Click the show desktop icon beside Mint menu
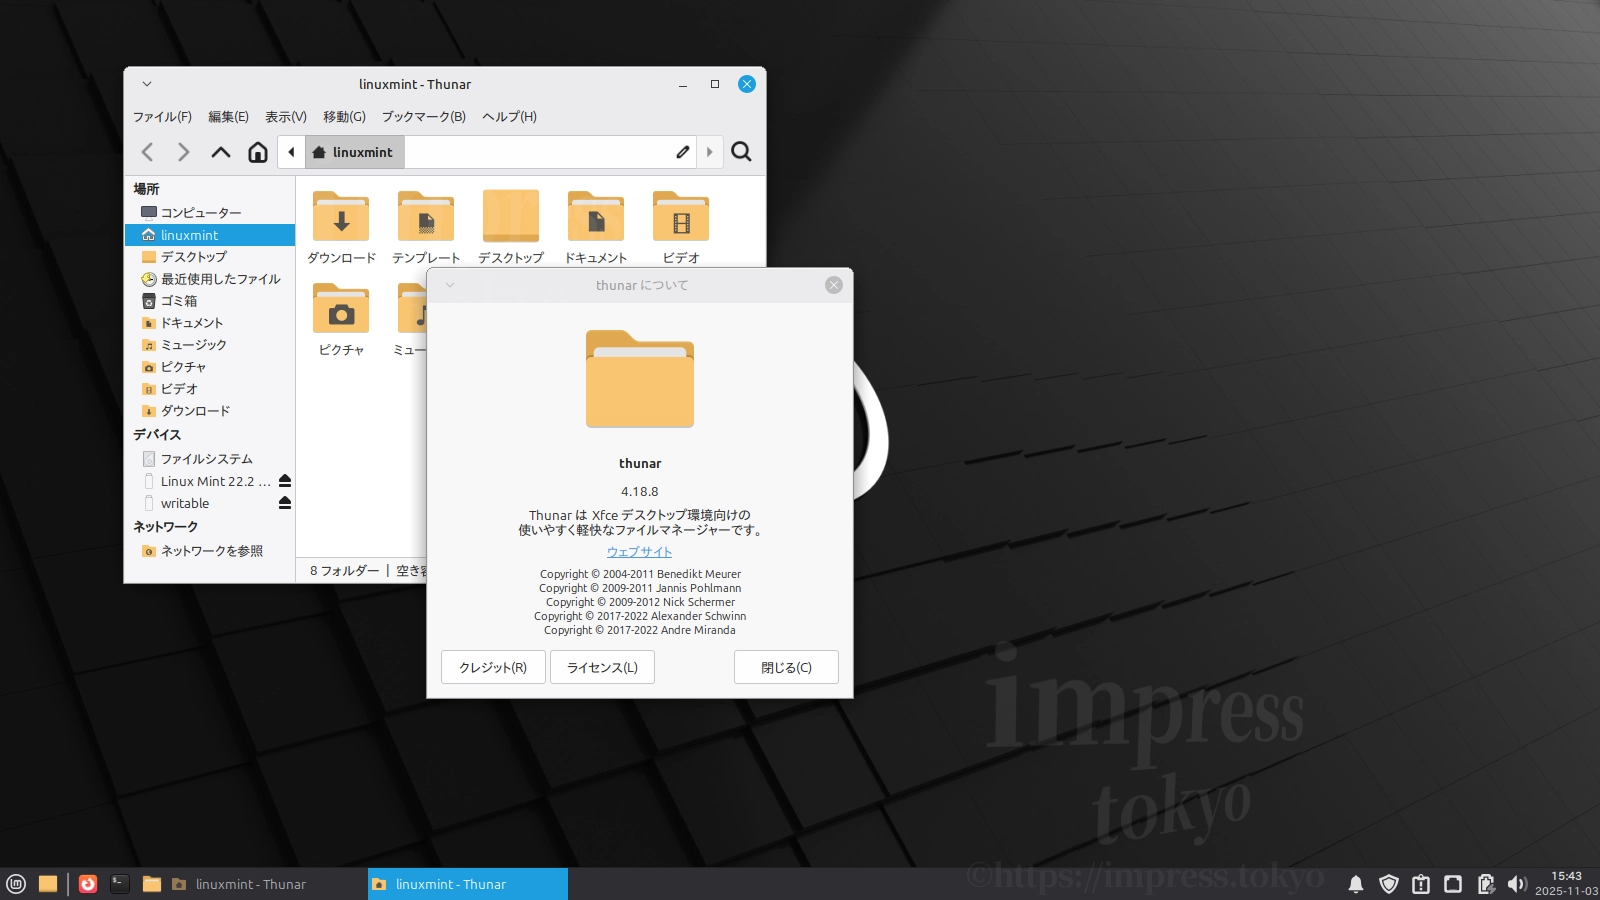Viewport: 1600px width, 900px height. point(48,884)
